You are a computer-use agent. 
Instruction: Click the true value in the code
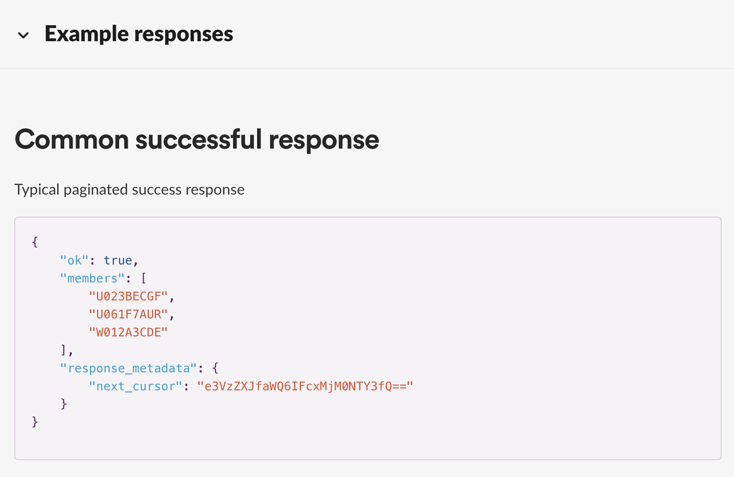[x=118, y=260]
